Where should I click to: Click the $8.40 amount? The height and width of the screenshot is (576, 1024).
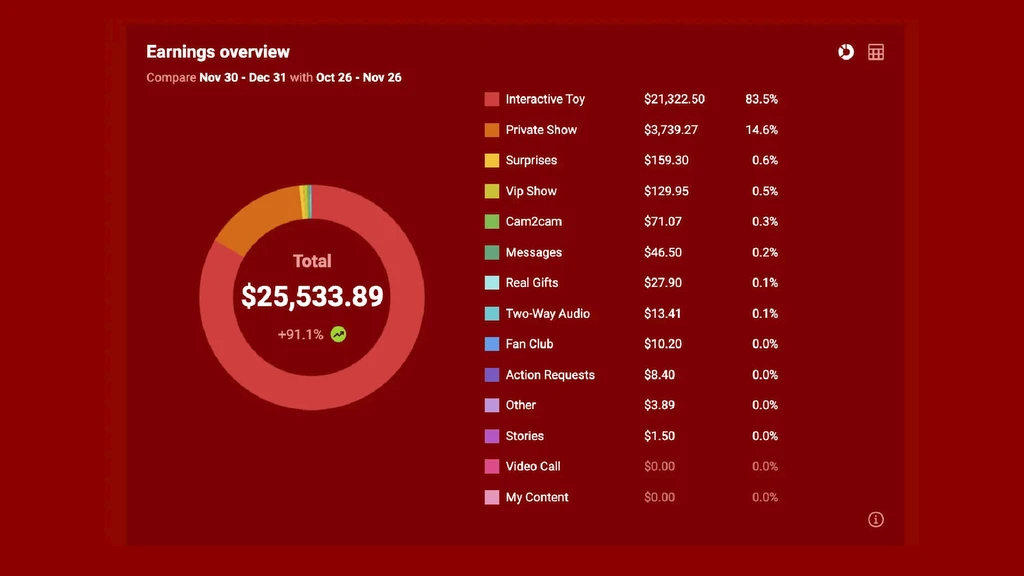660,375
